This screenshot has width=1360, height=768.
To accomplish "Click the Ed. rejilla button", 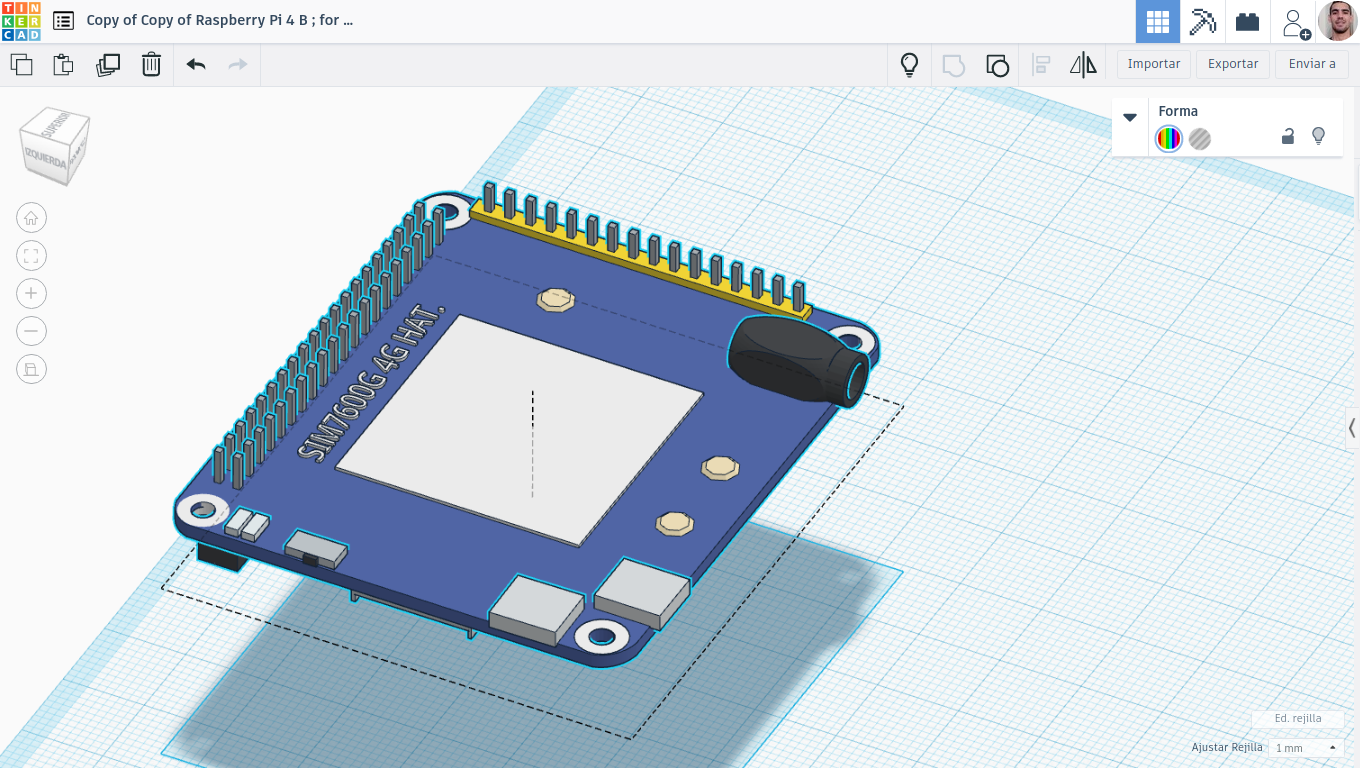I will point(1298,718).
